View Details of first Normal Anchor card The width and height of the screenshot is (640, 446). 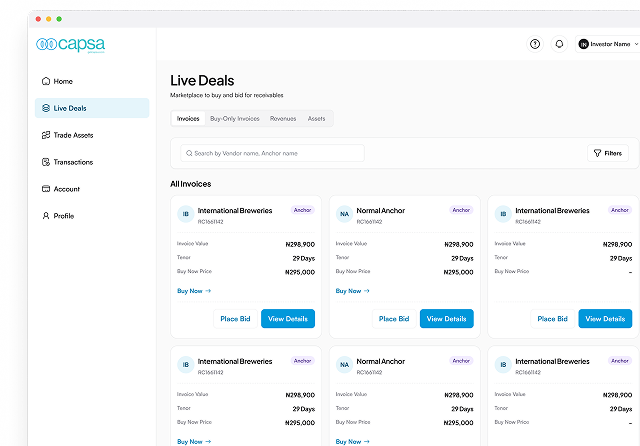coord(447,319)
